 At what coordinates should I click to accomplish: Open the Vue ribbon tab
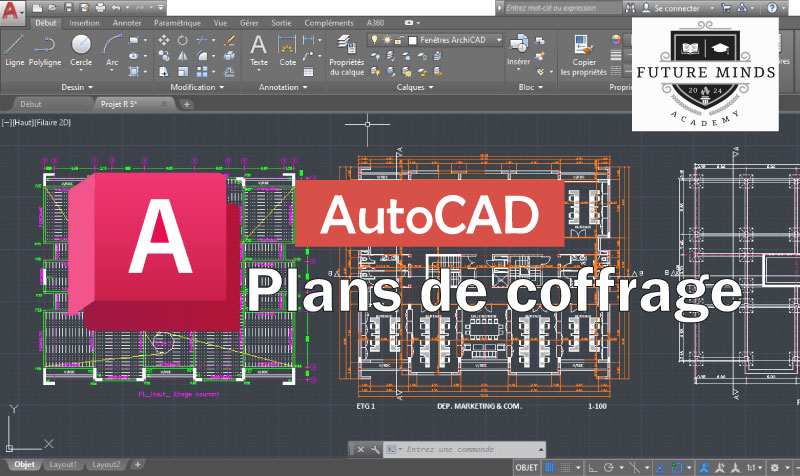click(220, 23)
